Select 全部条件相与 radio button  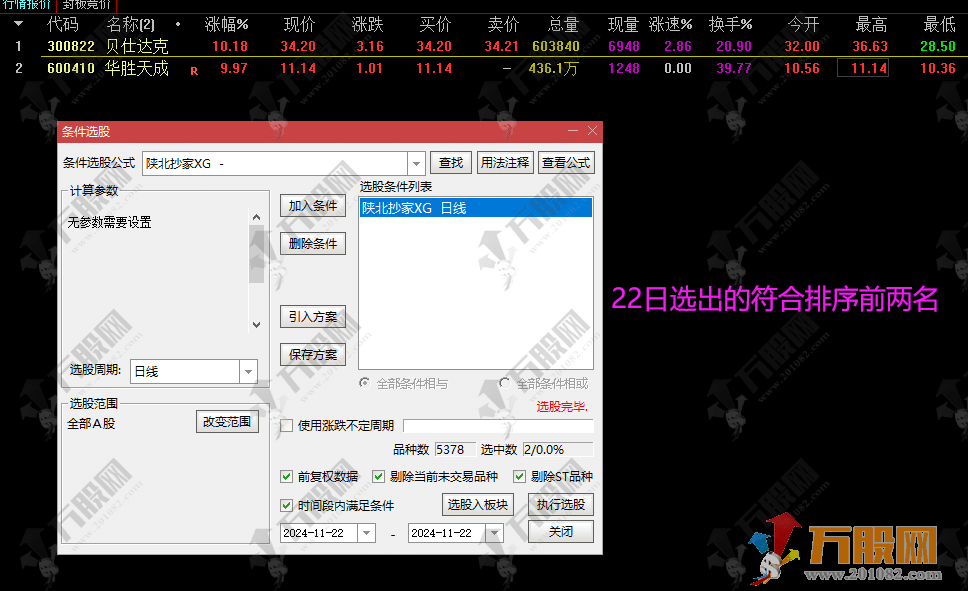click(365, 384)
